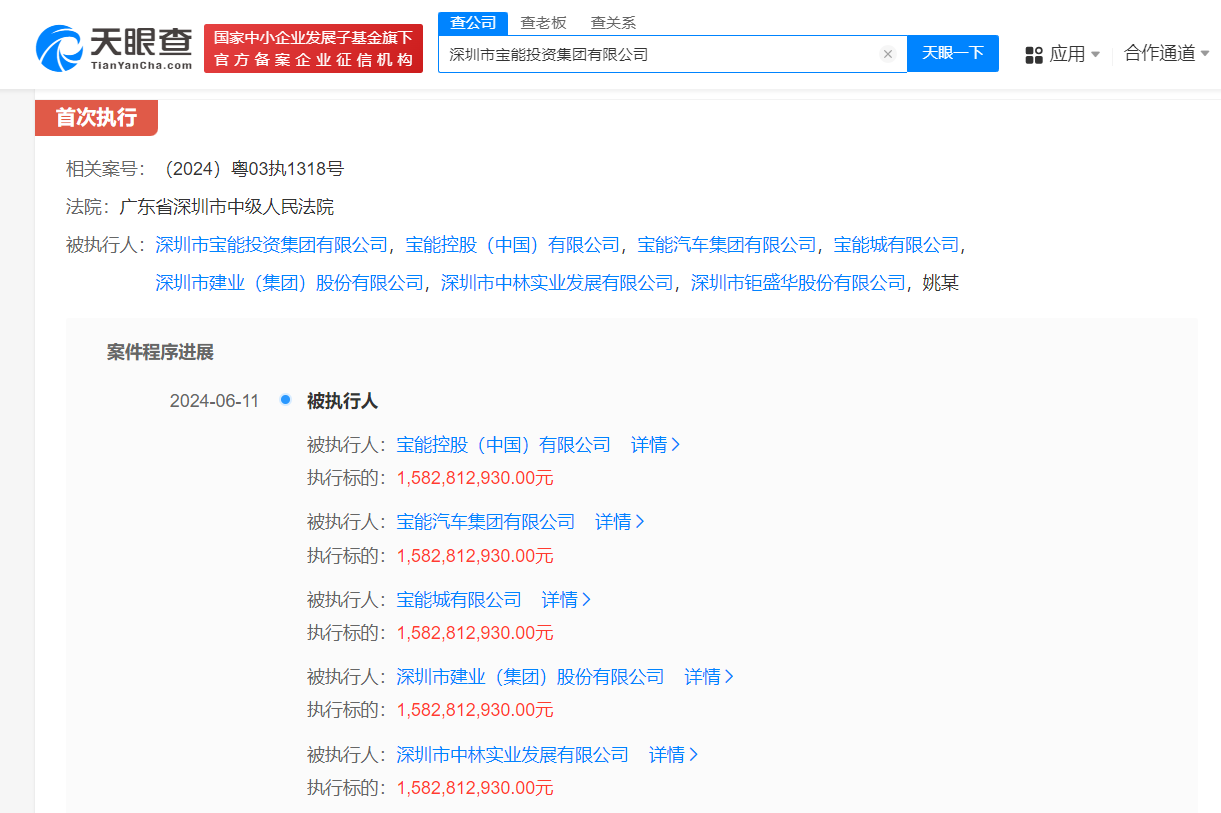Open the TianYanCha logo homepage

pyautogui.click(x=114, y=48)
